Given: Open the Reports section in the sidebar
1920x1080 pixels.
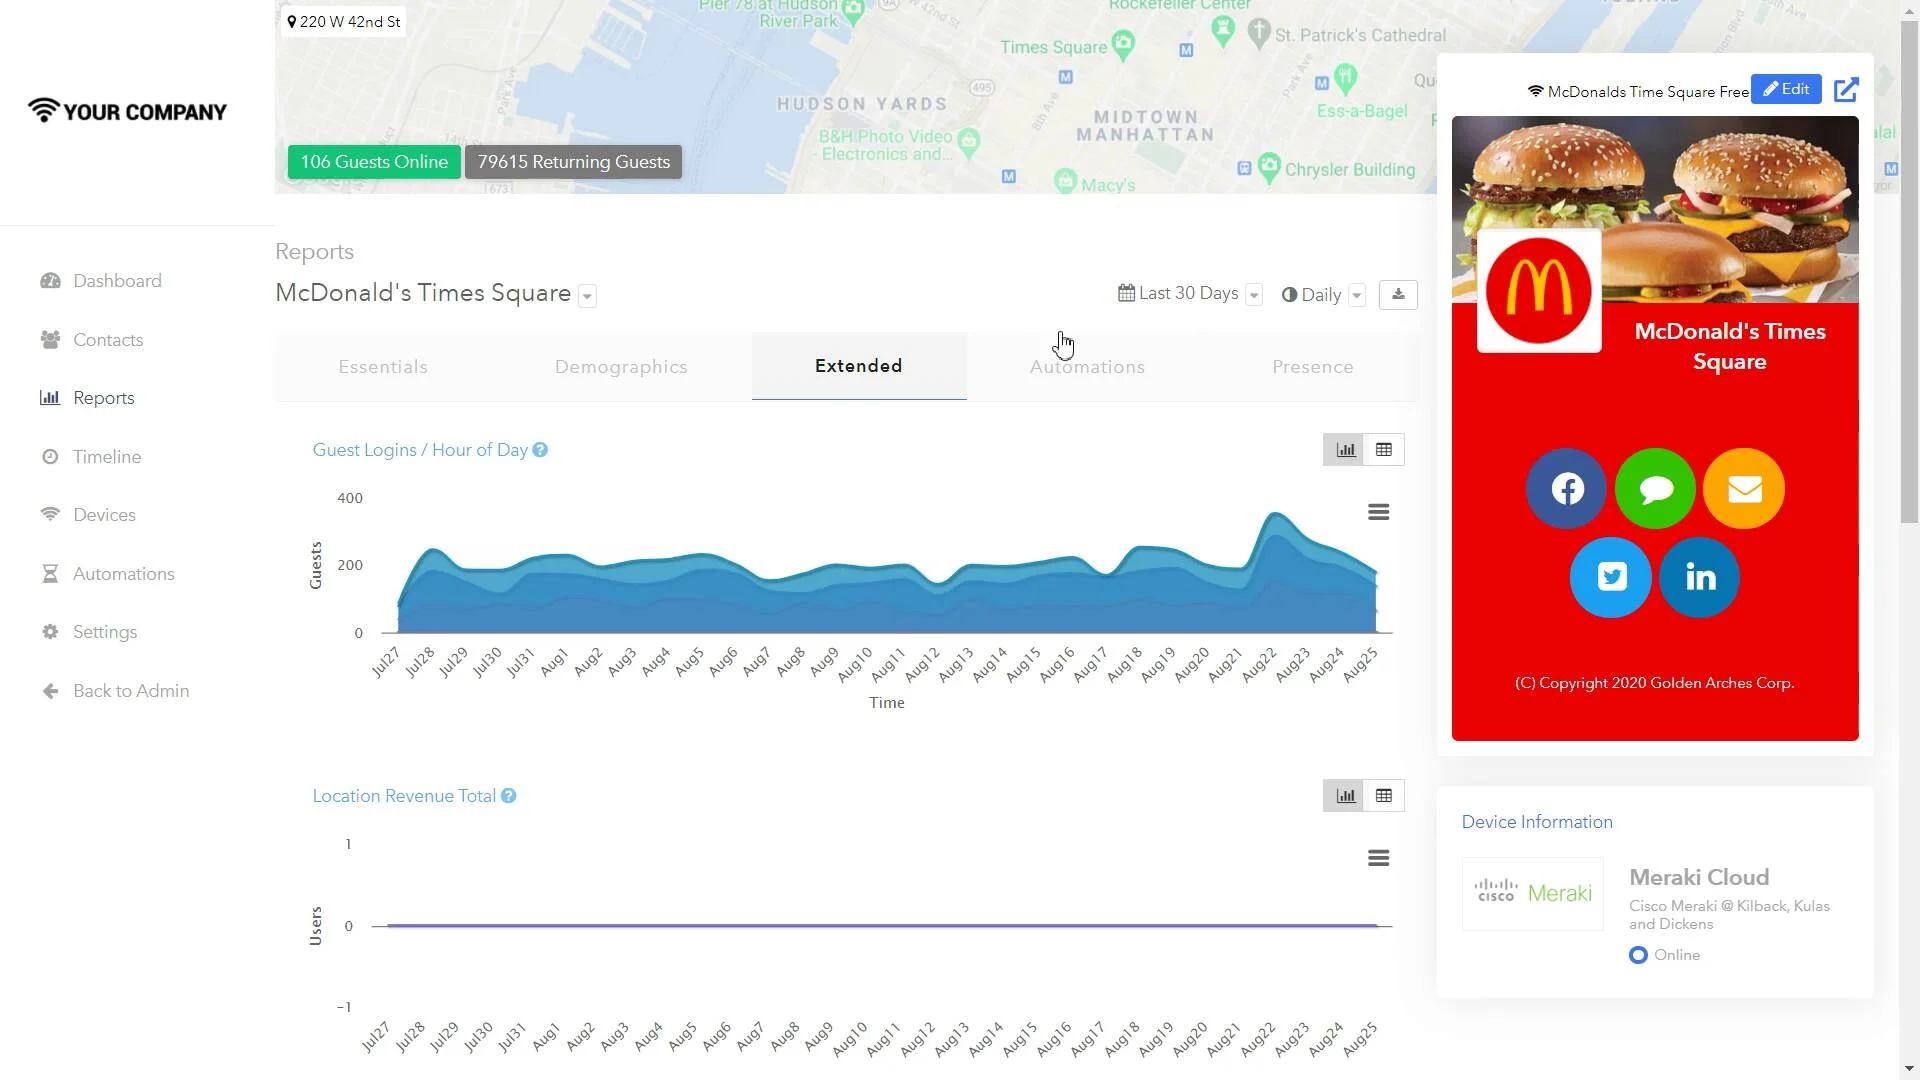Looking at the screenshot, I should pos(103,397).
